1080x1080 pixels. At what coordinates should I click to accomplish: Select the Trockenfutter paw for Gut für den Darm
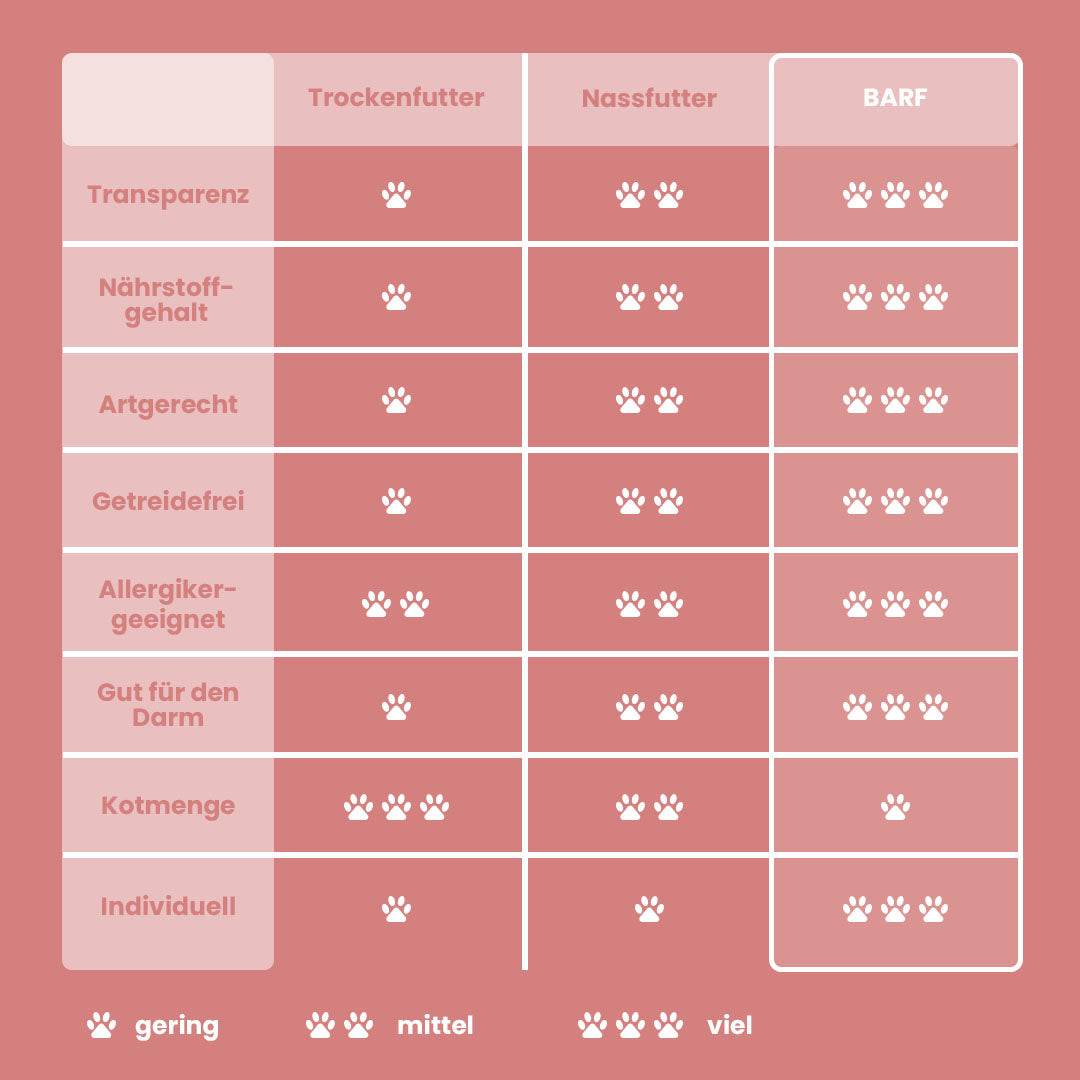(x=397, y=708)
